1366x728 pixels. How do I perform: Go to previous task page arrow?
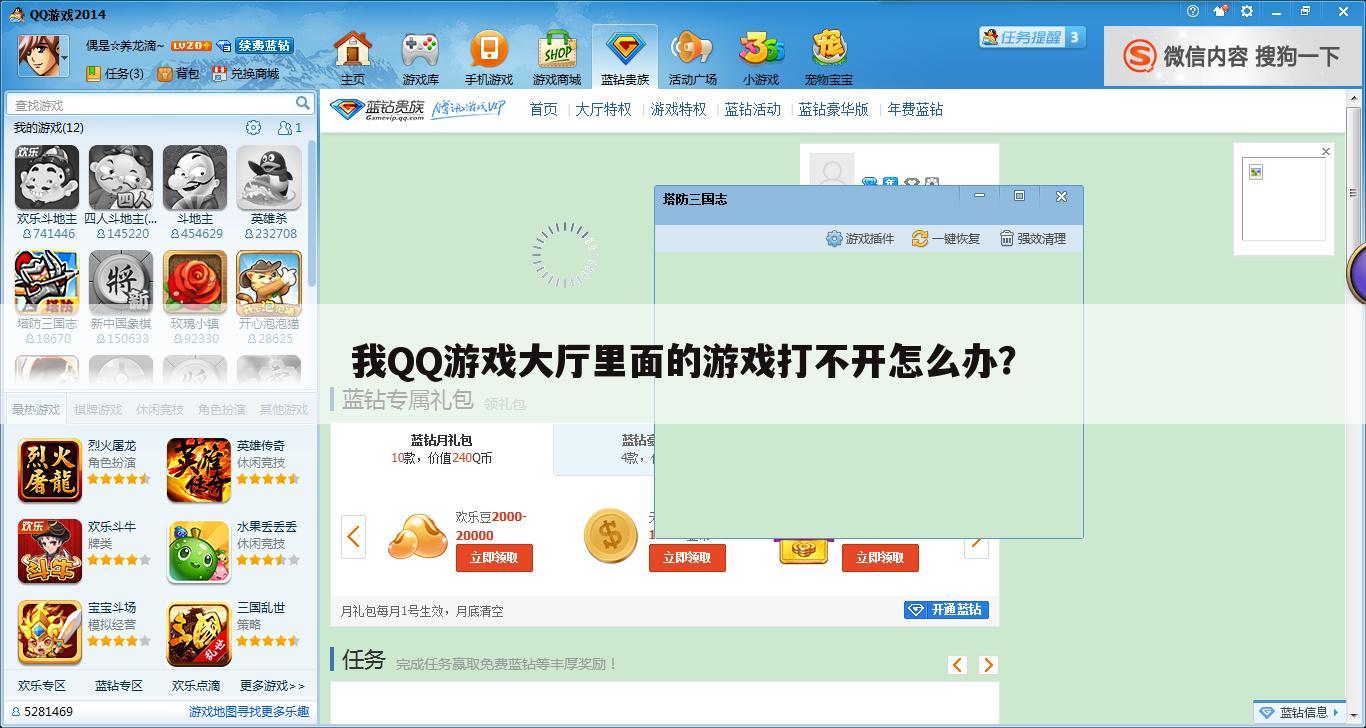coord(957,665)
